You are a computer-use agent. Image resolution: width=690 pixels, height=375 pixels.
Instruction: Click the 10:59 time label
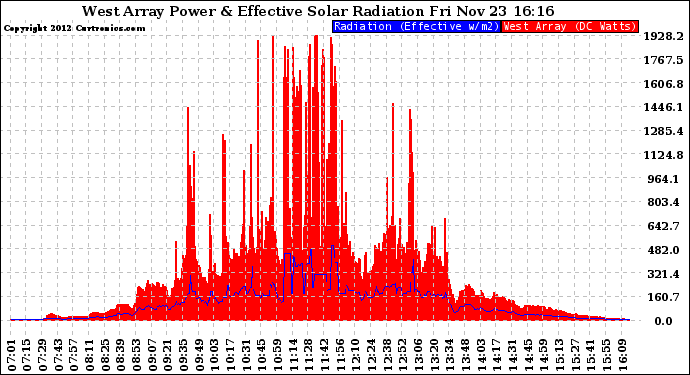[278, 355]
